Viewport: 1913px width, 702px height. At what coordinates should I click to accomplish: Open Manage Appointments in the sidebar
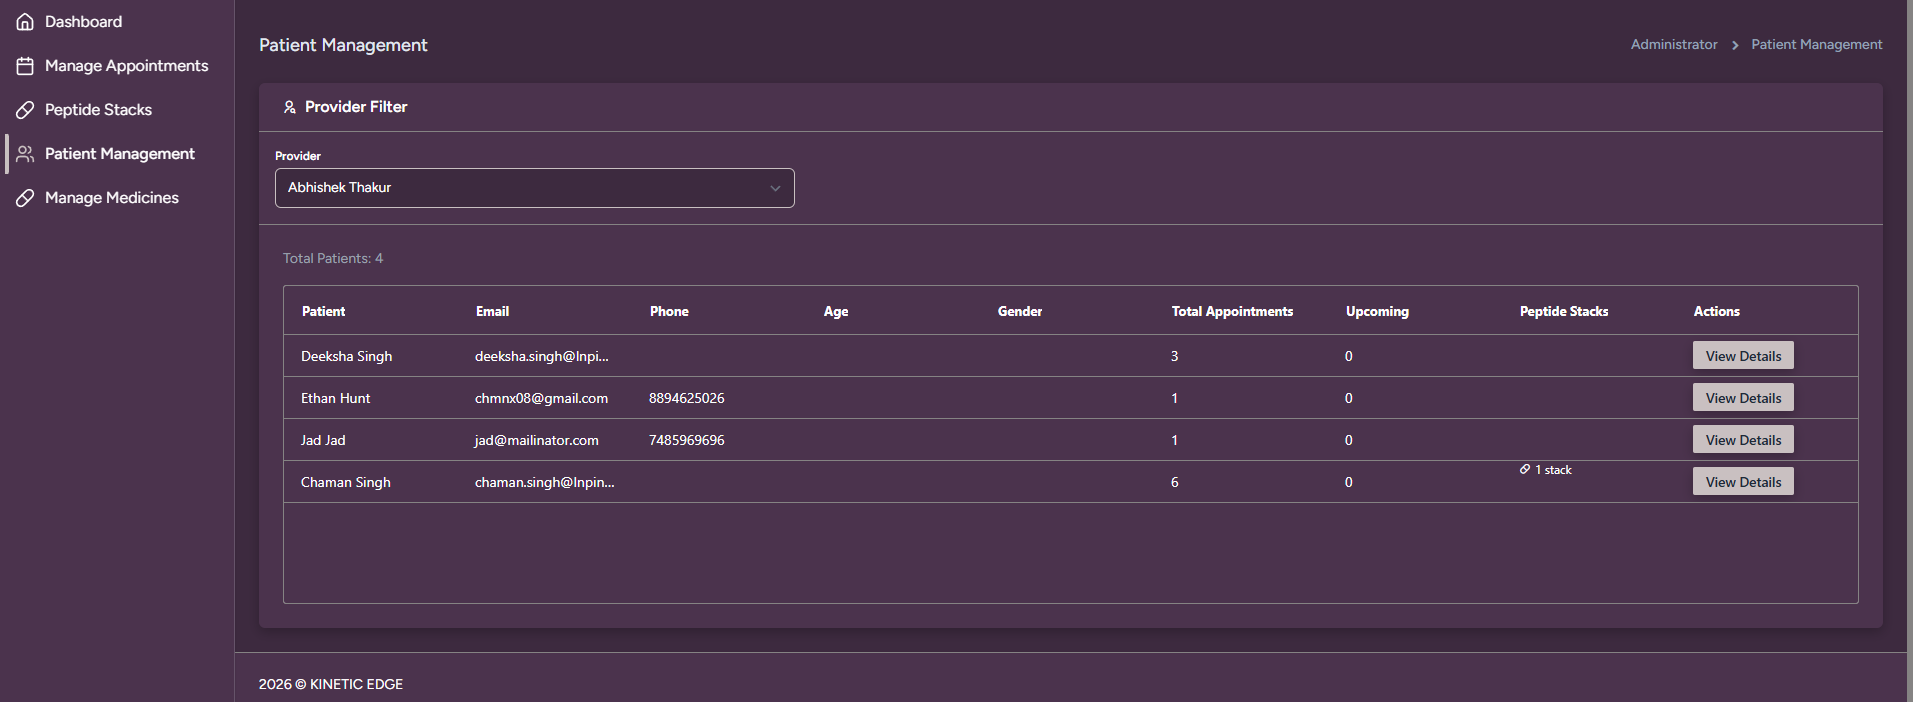point(126,66)
